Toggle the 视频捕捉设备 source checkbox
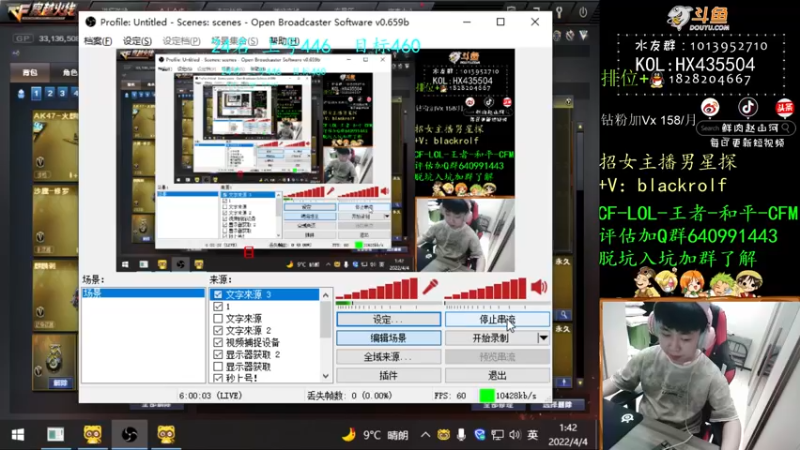This screenshot has height=450, width=800. [x=218, y=342]
